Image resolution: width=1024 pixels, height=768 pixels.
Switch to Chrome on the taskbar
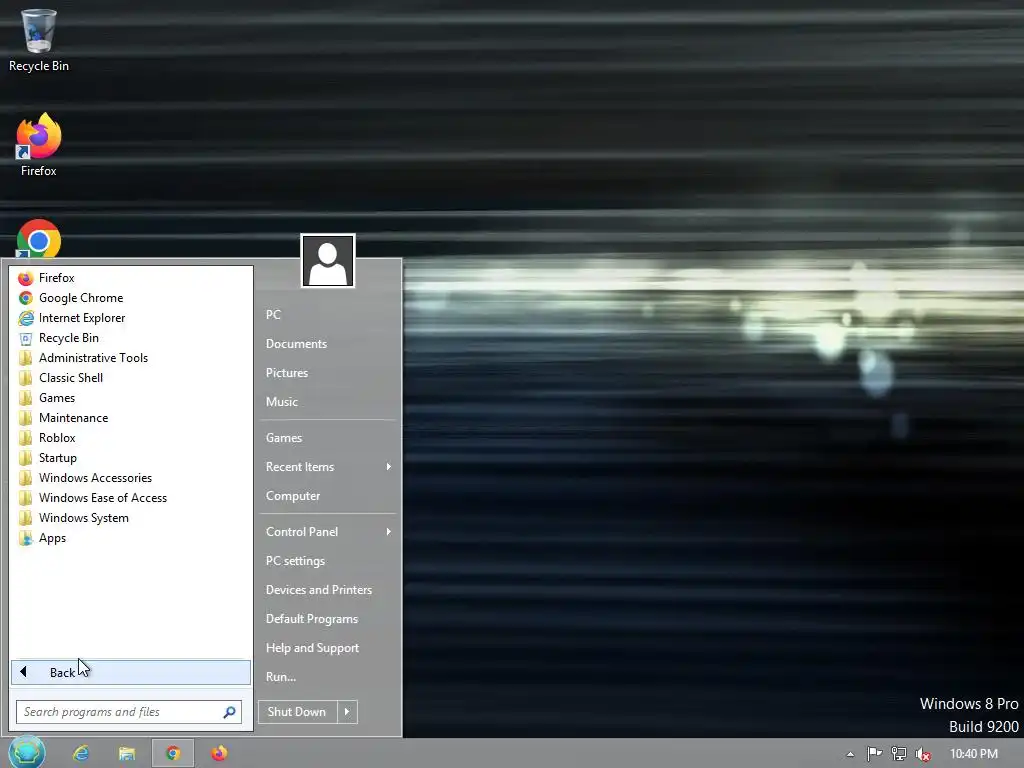pos(173,754)
